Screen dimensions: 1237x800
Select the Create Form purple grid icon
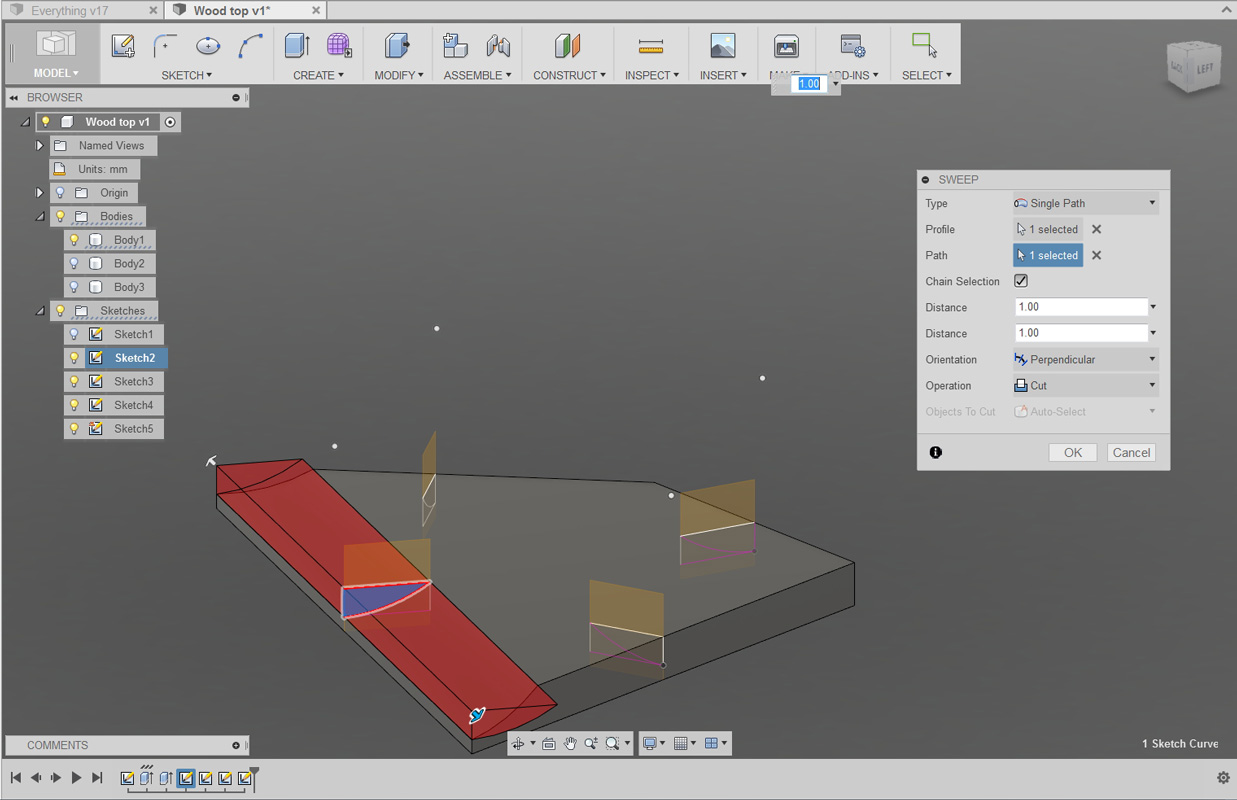(339, 46)
